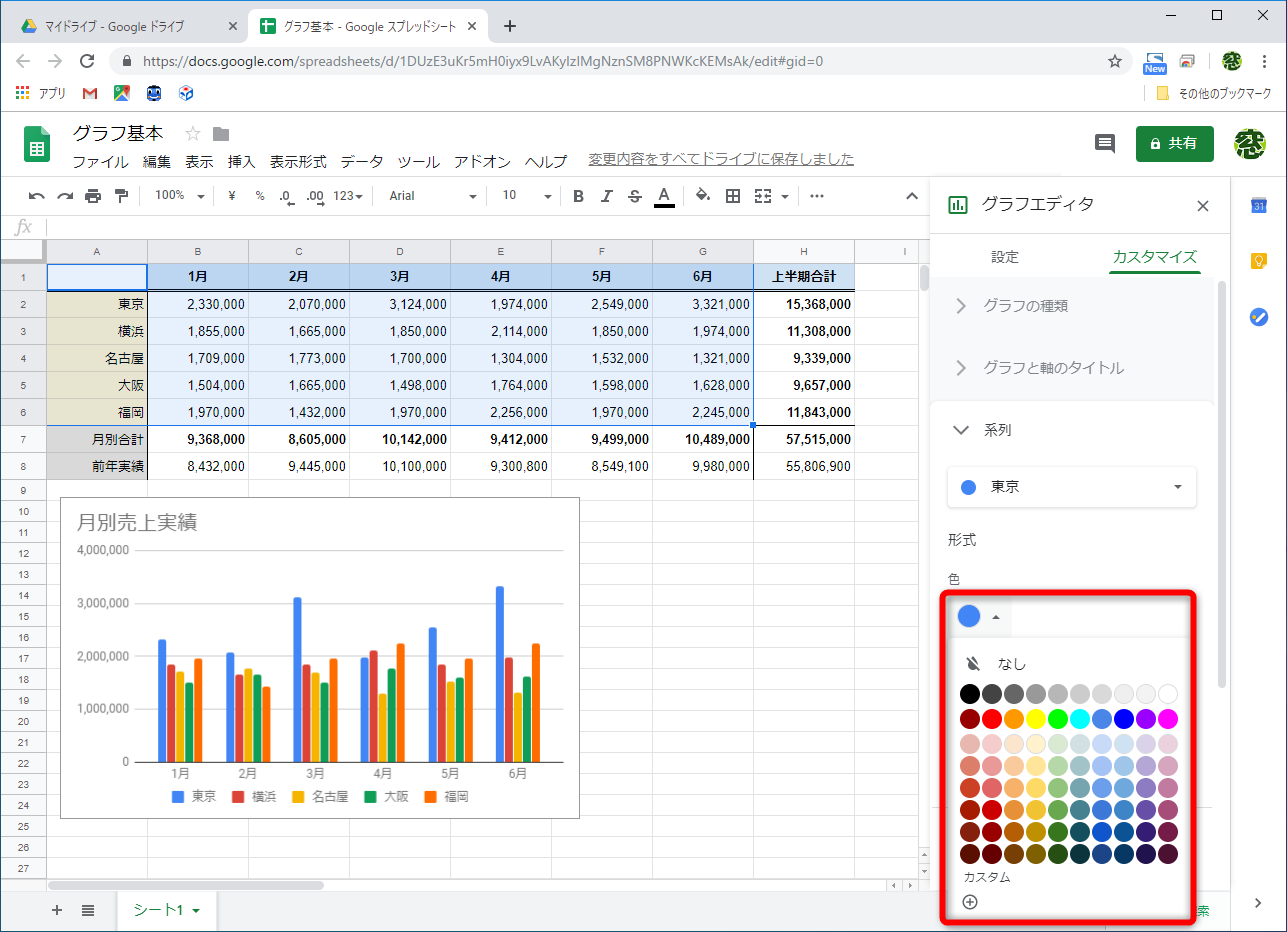Click the chart title 月別売上実績
Viewport: 1287px width, 932px height.
pos(136,521)
